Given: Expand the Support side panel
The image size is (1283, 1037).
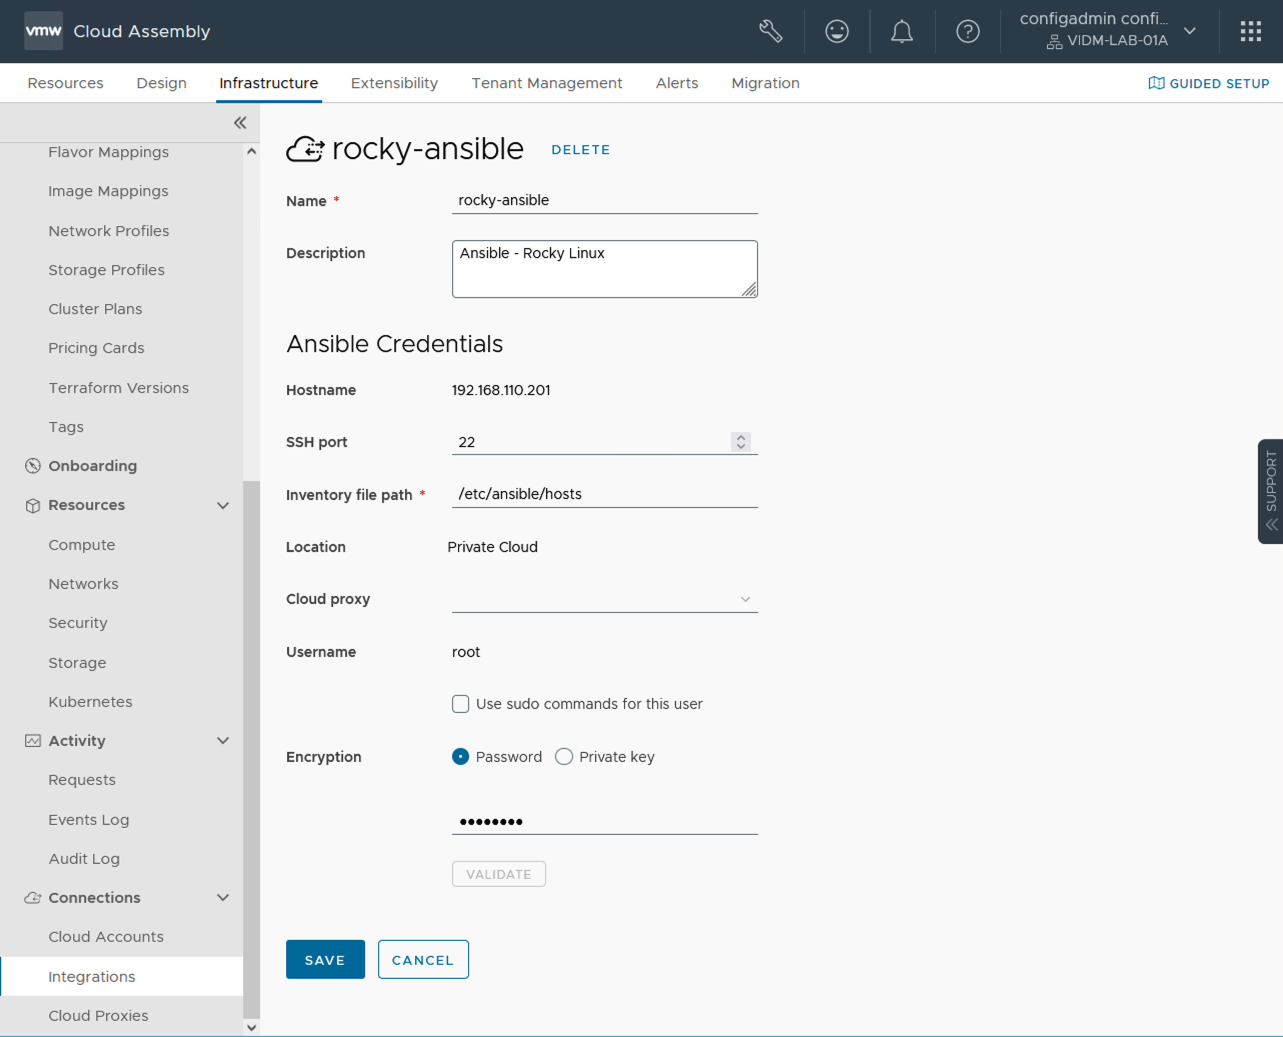Looking at the screenshot, I should click(x=1270, y=491).
